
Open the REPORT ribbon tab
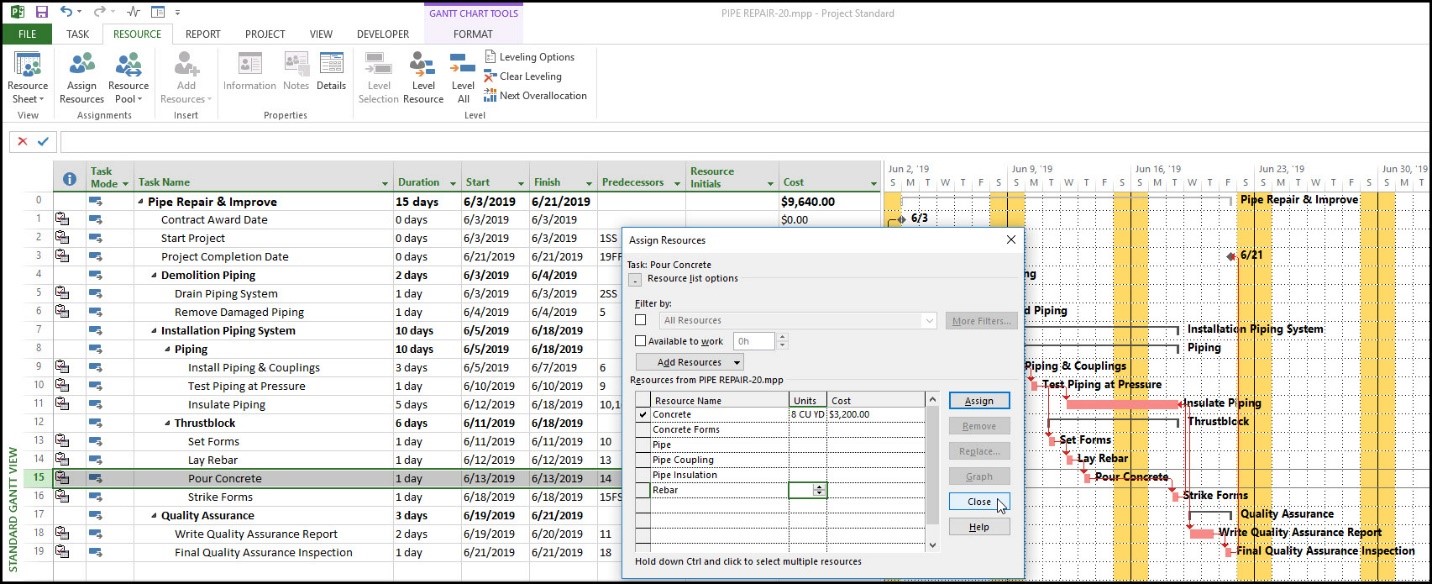tap(202, 34)
